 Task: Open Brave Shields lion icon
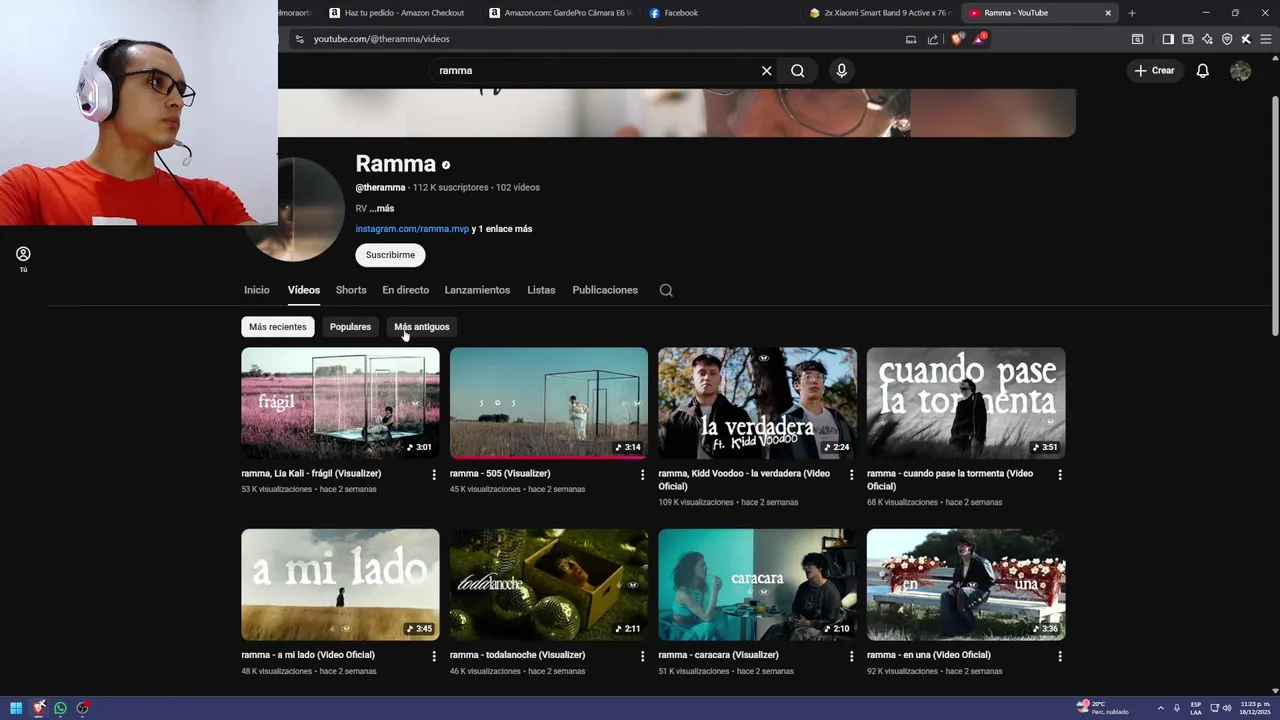click(957, 39)
